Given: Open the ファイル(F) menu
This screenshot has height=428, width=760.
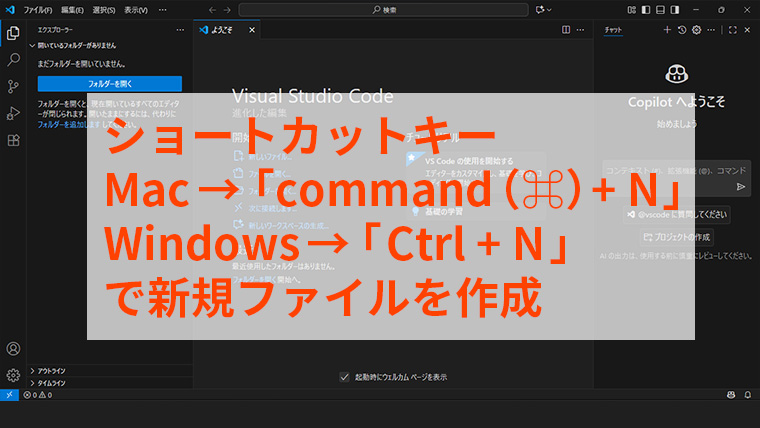Looking at the screenshot, I should point(38,10).
